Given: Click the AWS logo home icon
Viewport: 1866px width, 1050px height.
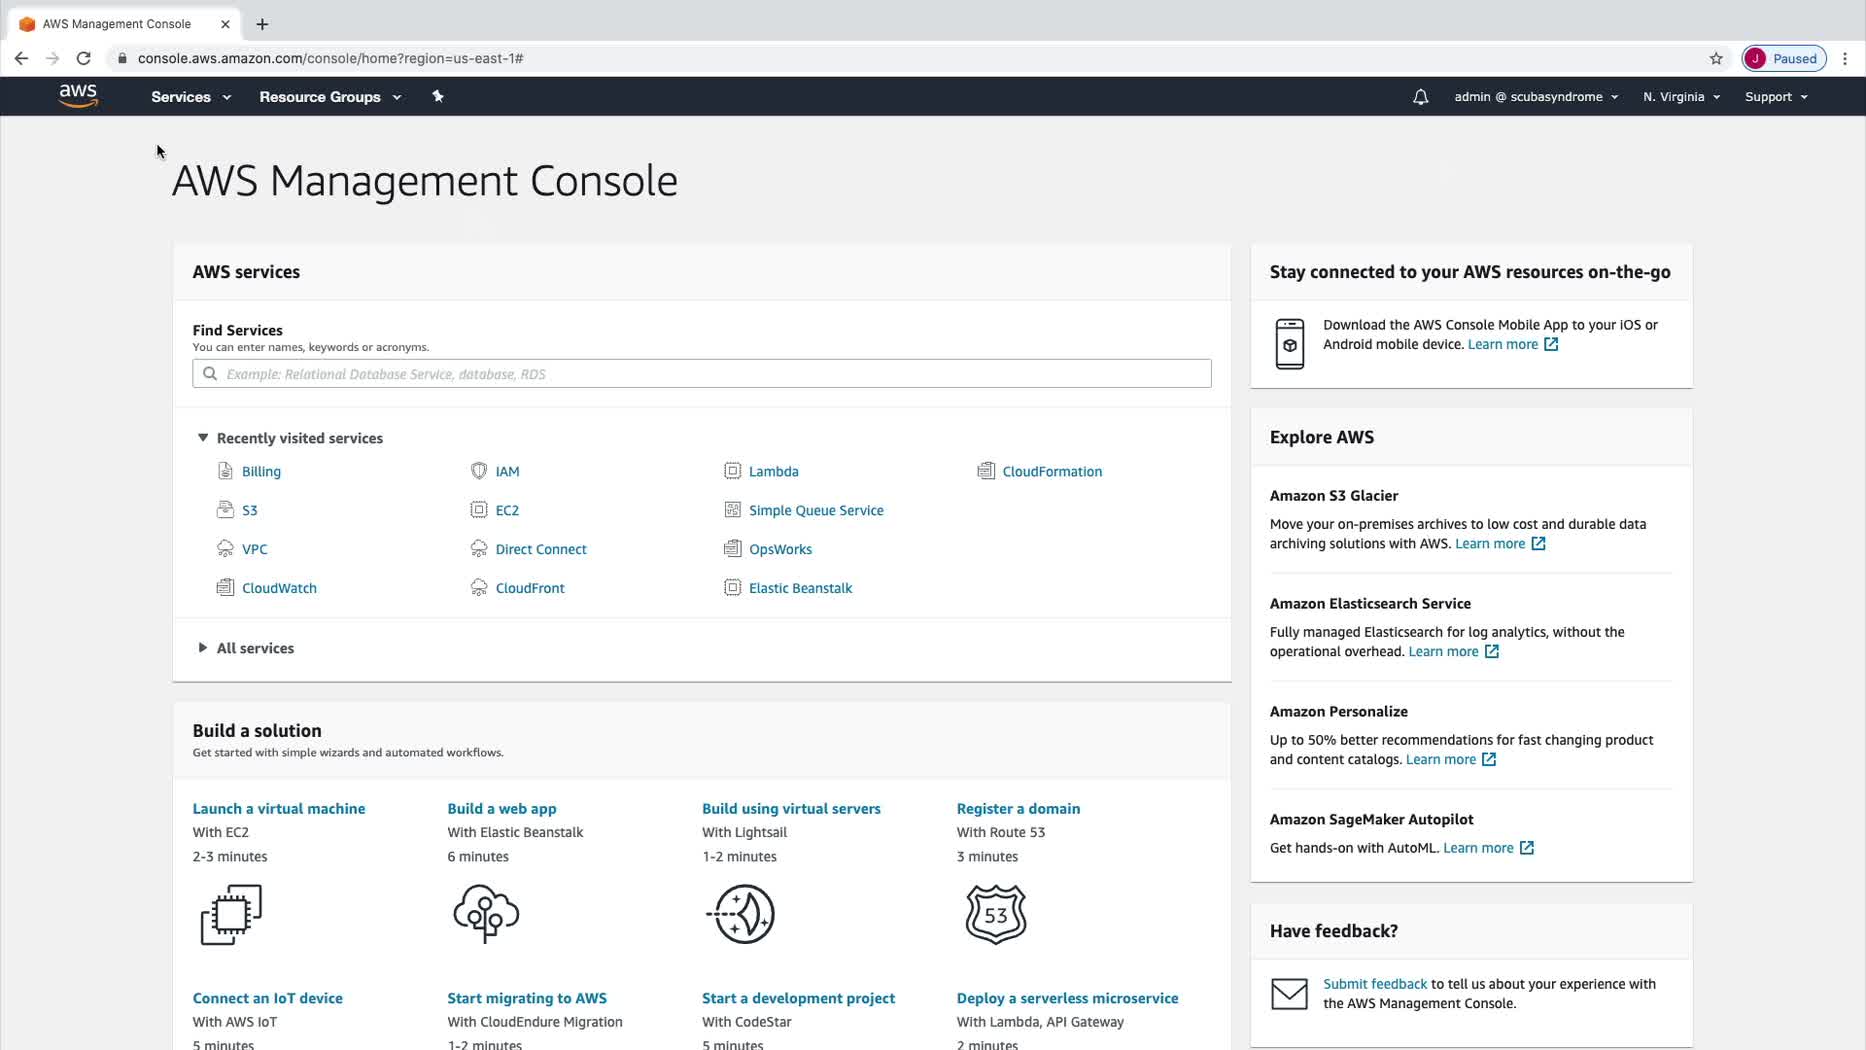Looking at the screenshot, I should pos(78,96).
